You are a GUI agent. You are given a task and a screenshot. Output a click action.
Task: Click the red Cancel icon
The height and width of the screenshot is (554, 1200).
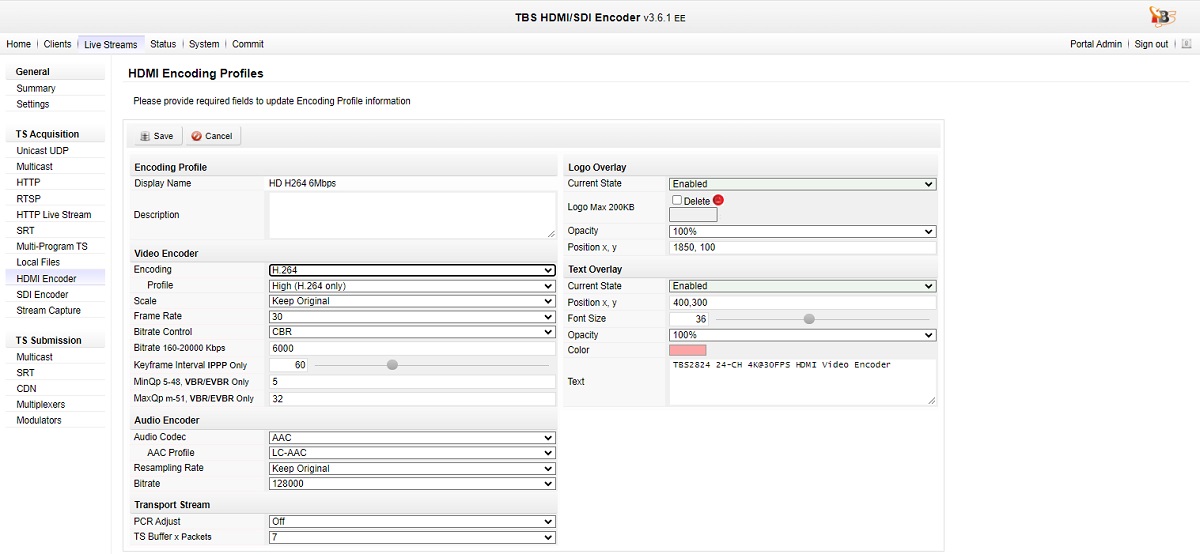tap(196, 136)
